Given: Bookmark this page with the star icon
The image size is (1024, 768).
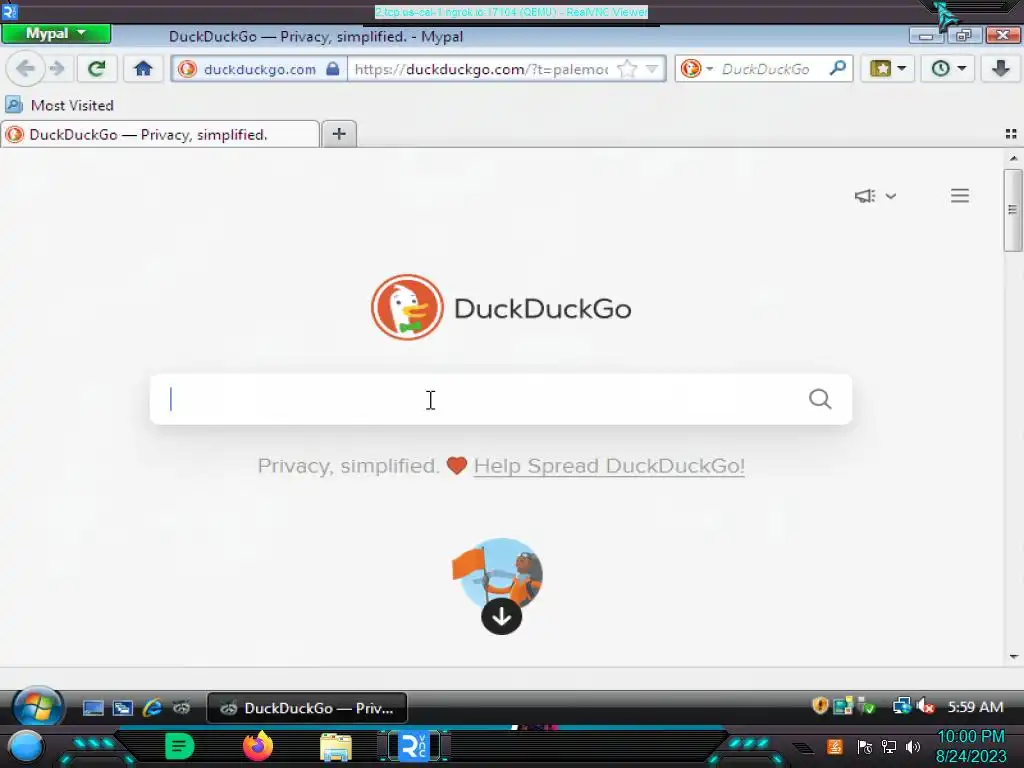Looking at the screenshot, I should (627, 69).
